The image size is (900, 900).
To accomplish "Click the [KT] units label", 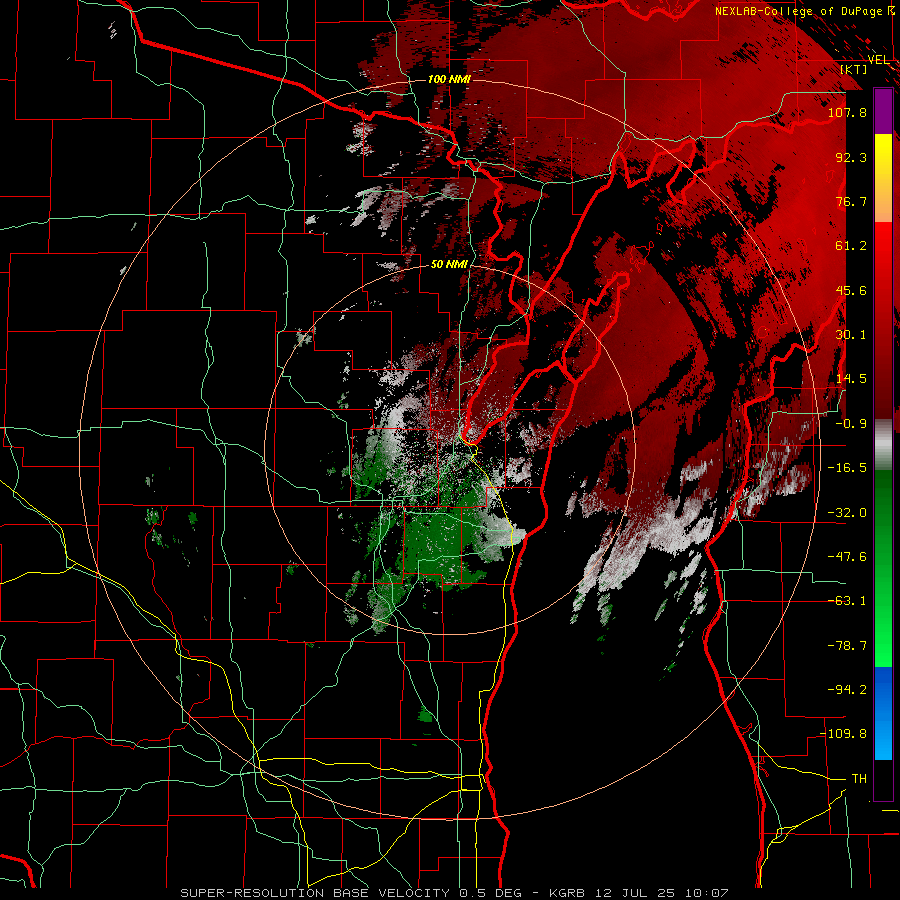I will pyautogui.click(x=854, y=70).
